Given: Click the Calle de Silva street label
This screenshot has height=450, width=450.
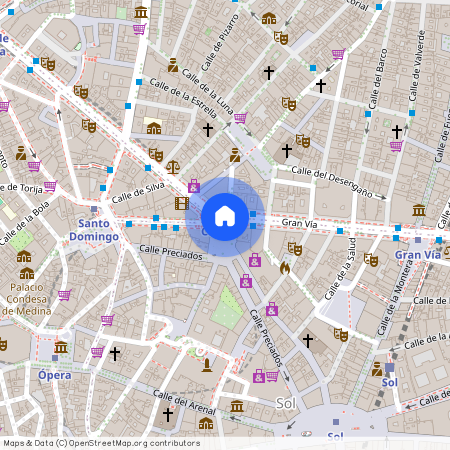Looking at the screenshot, I should pyautogui.click(x=138, y=193).
